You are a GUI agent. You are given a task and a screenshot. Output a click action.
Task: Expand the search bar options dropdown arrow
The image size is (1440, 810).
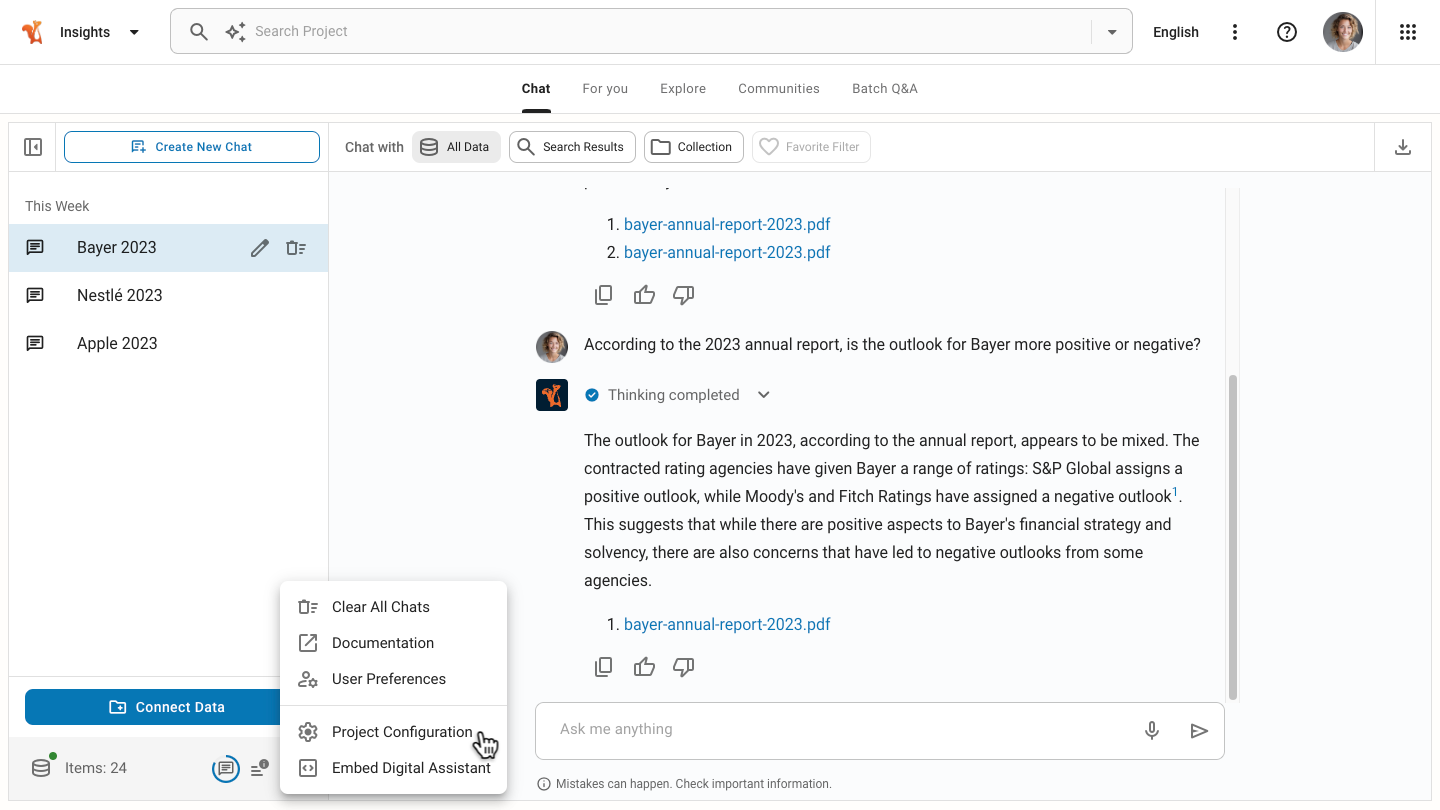pos(1112,32)
